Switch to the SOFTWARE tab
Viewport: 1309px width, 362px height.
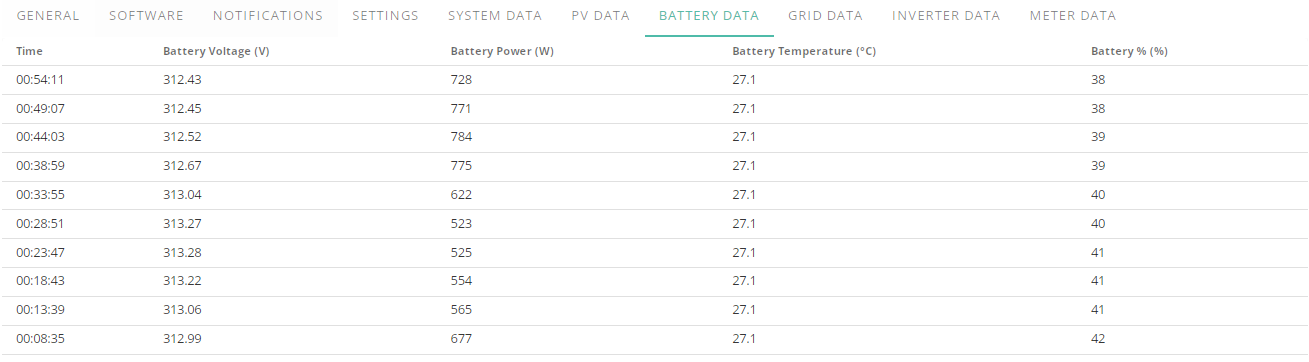tap(146, 16)
